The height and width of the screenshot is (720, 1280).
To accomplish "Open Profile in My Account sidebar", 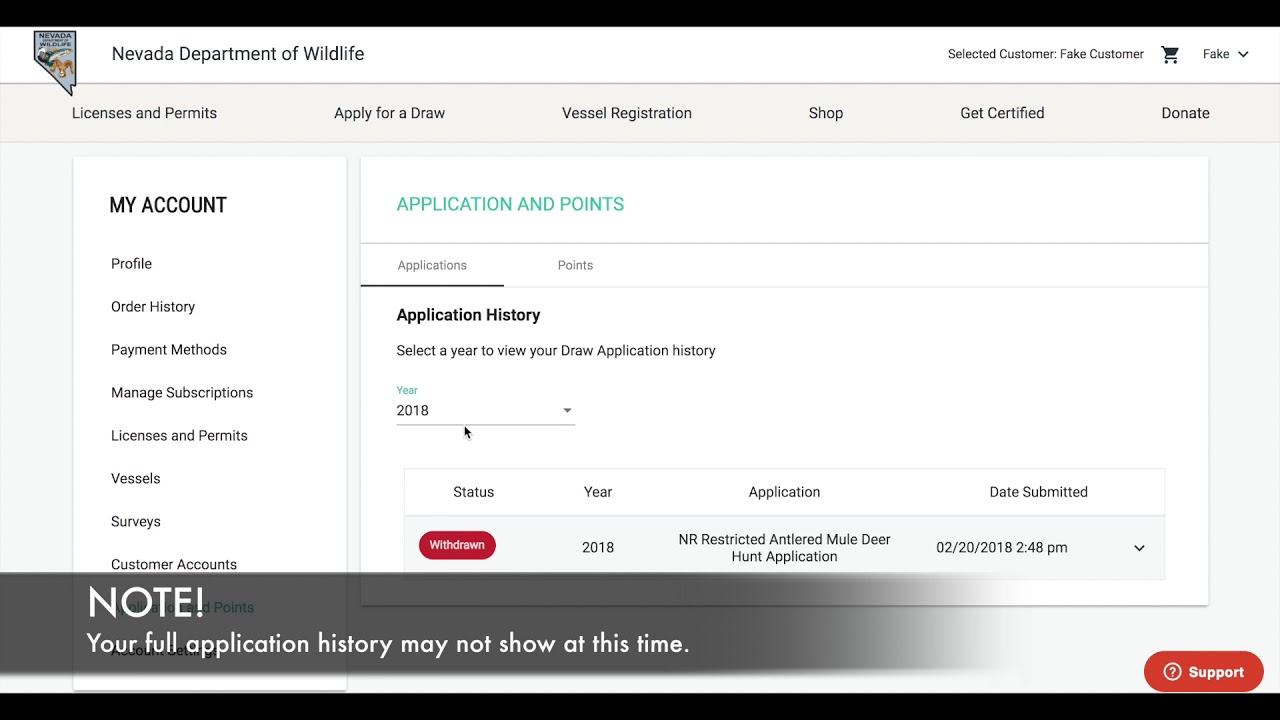I will (131, 264).
